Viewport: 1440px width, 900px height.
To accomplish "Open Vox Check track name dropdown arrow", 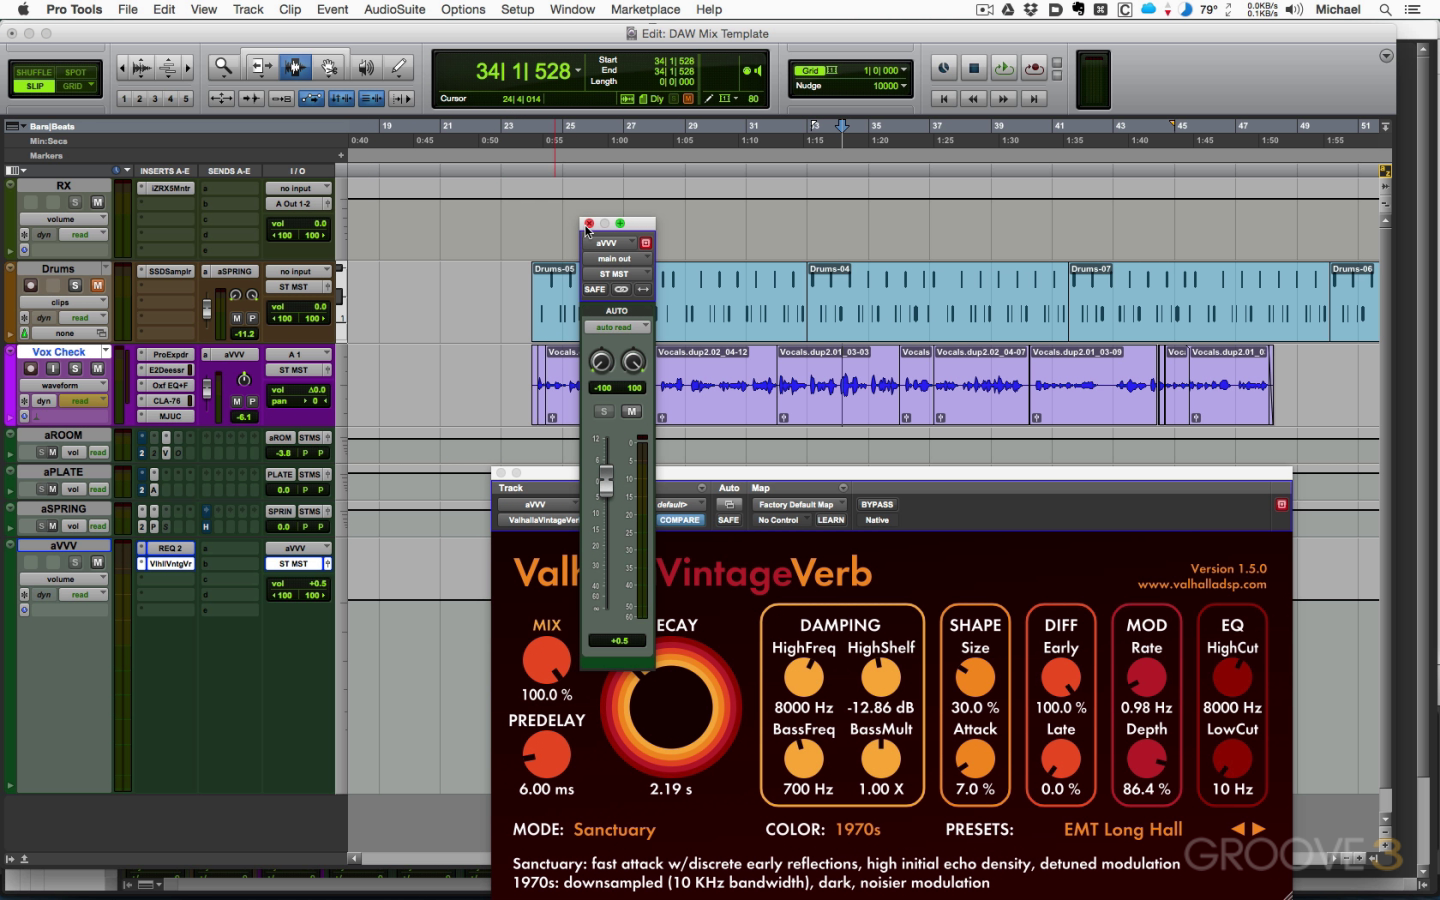I will pyautogui.click(x=105, y=351).
